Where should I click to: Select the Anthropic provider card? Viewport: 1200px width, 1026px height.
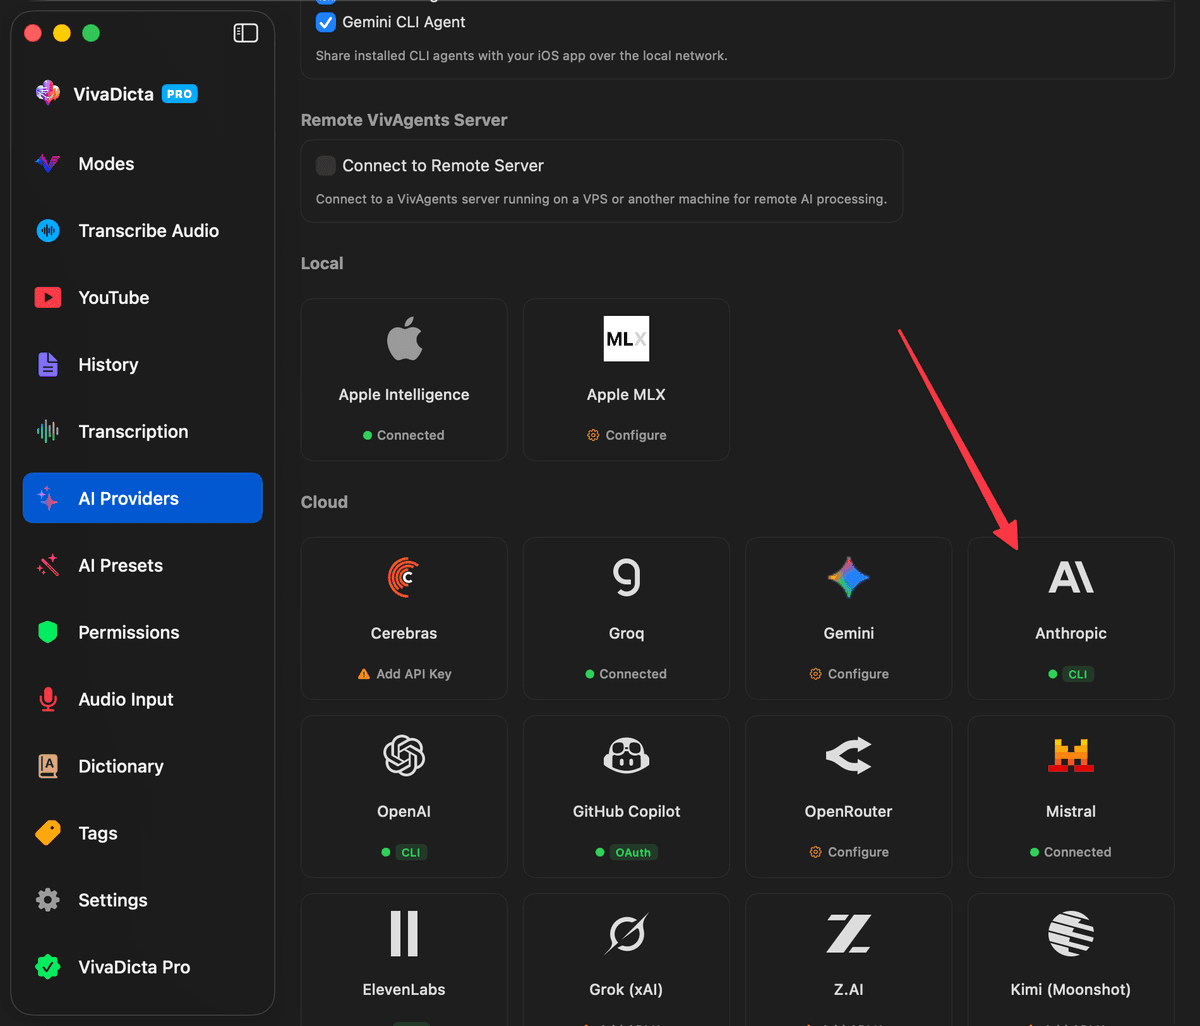pyautogui.click(x=1070, y=618)
